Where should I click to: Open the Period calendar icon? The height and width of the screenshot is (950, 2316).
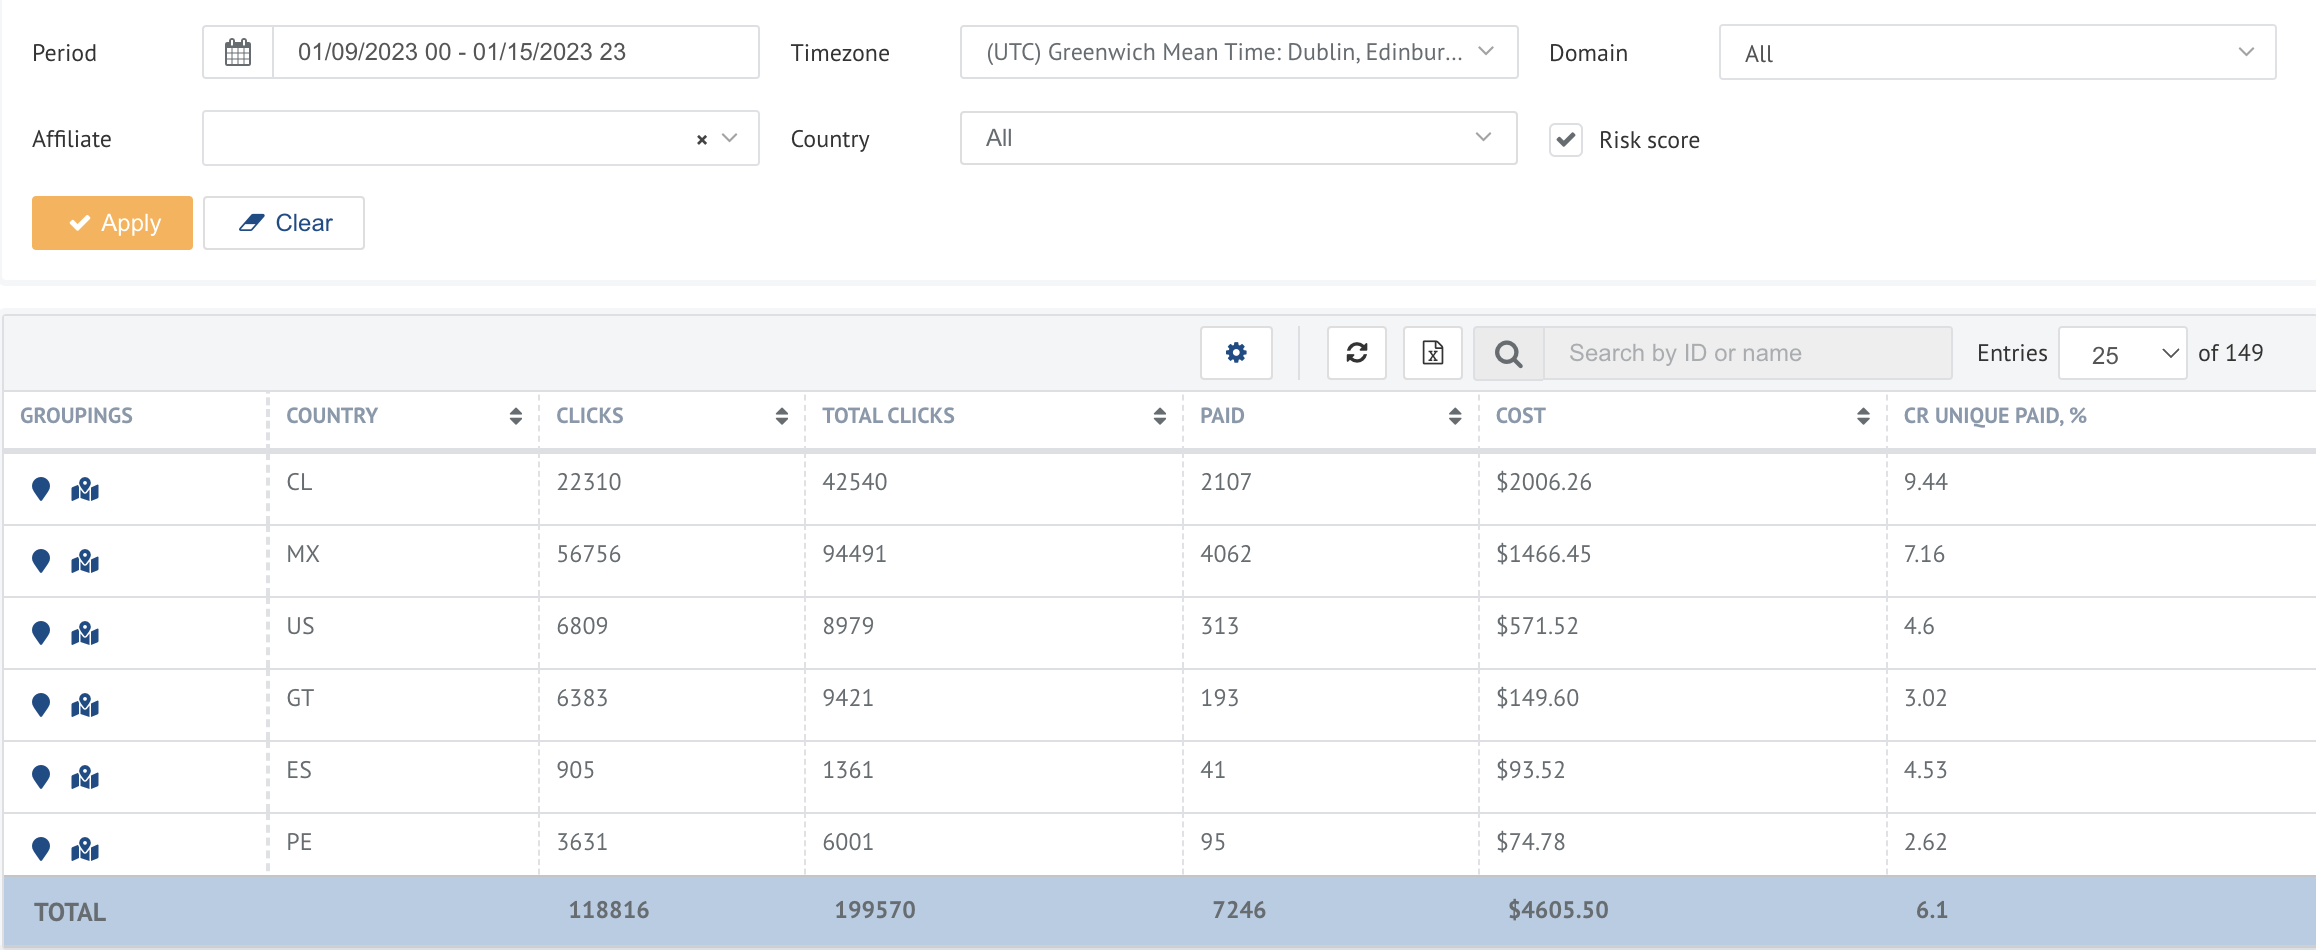coord(238,52)
